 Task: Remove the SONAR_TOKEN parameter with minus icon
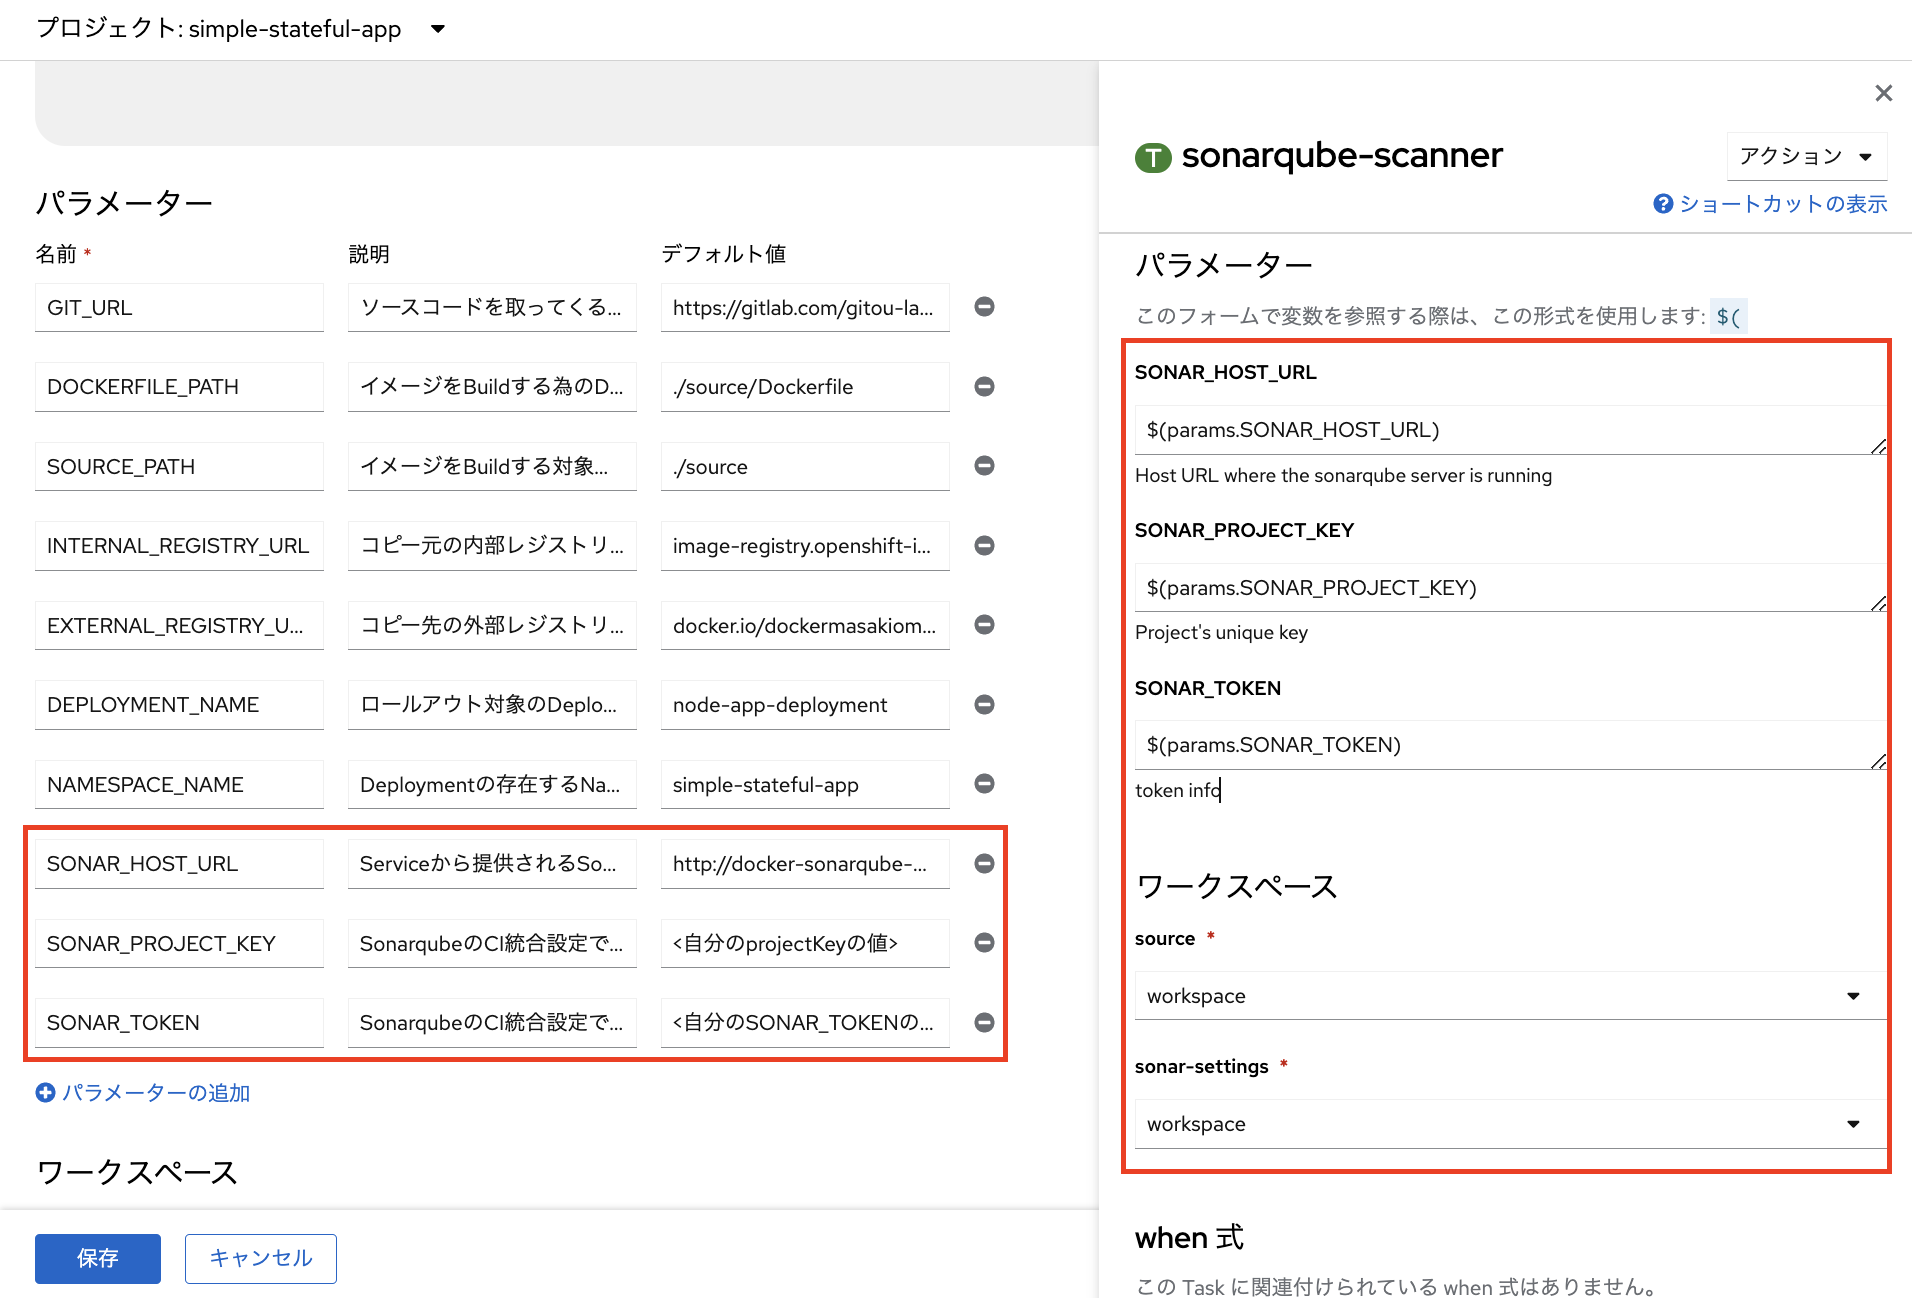(x=984, y=1022)
